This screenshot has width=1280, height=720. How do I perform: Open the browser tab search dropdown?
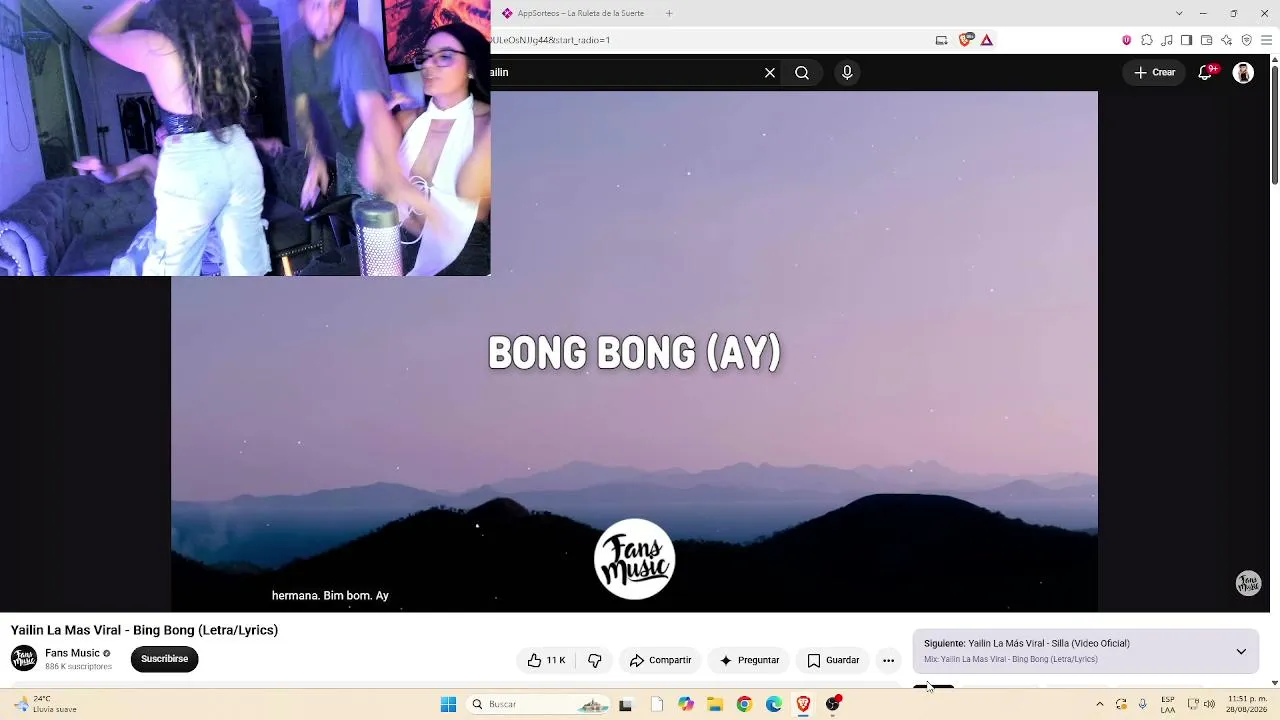coord(1179,14)
